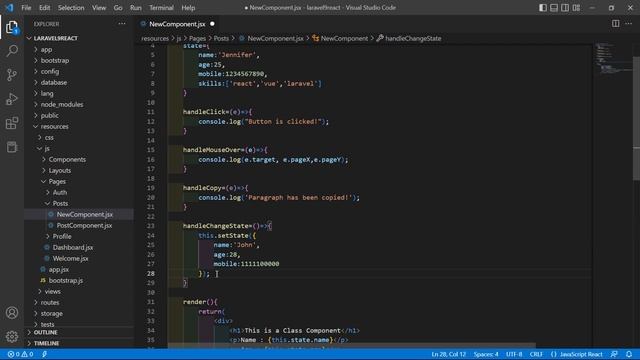Click the editor horizontal scrollbar
This screenshot has width=640, height=360.
pyautogui.click(x=351, y=346)
